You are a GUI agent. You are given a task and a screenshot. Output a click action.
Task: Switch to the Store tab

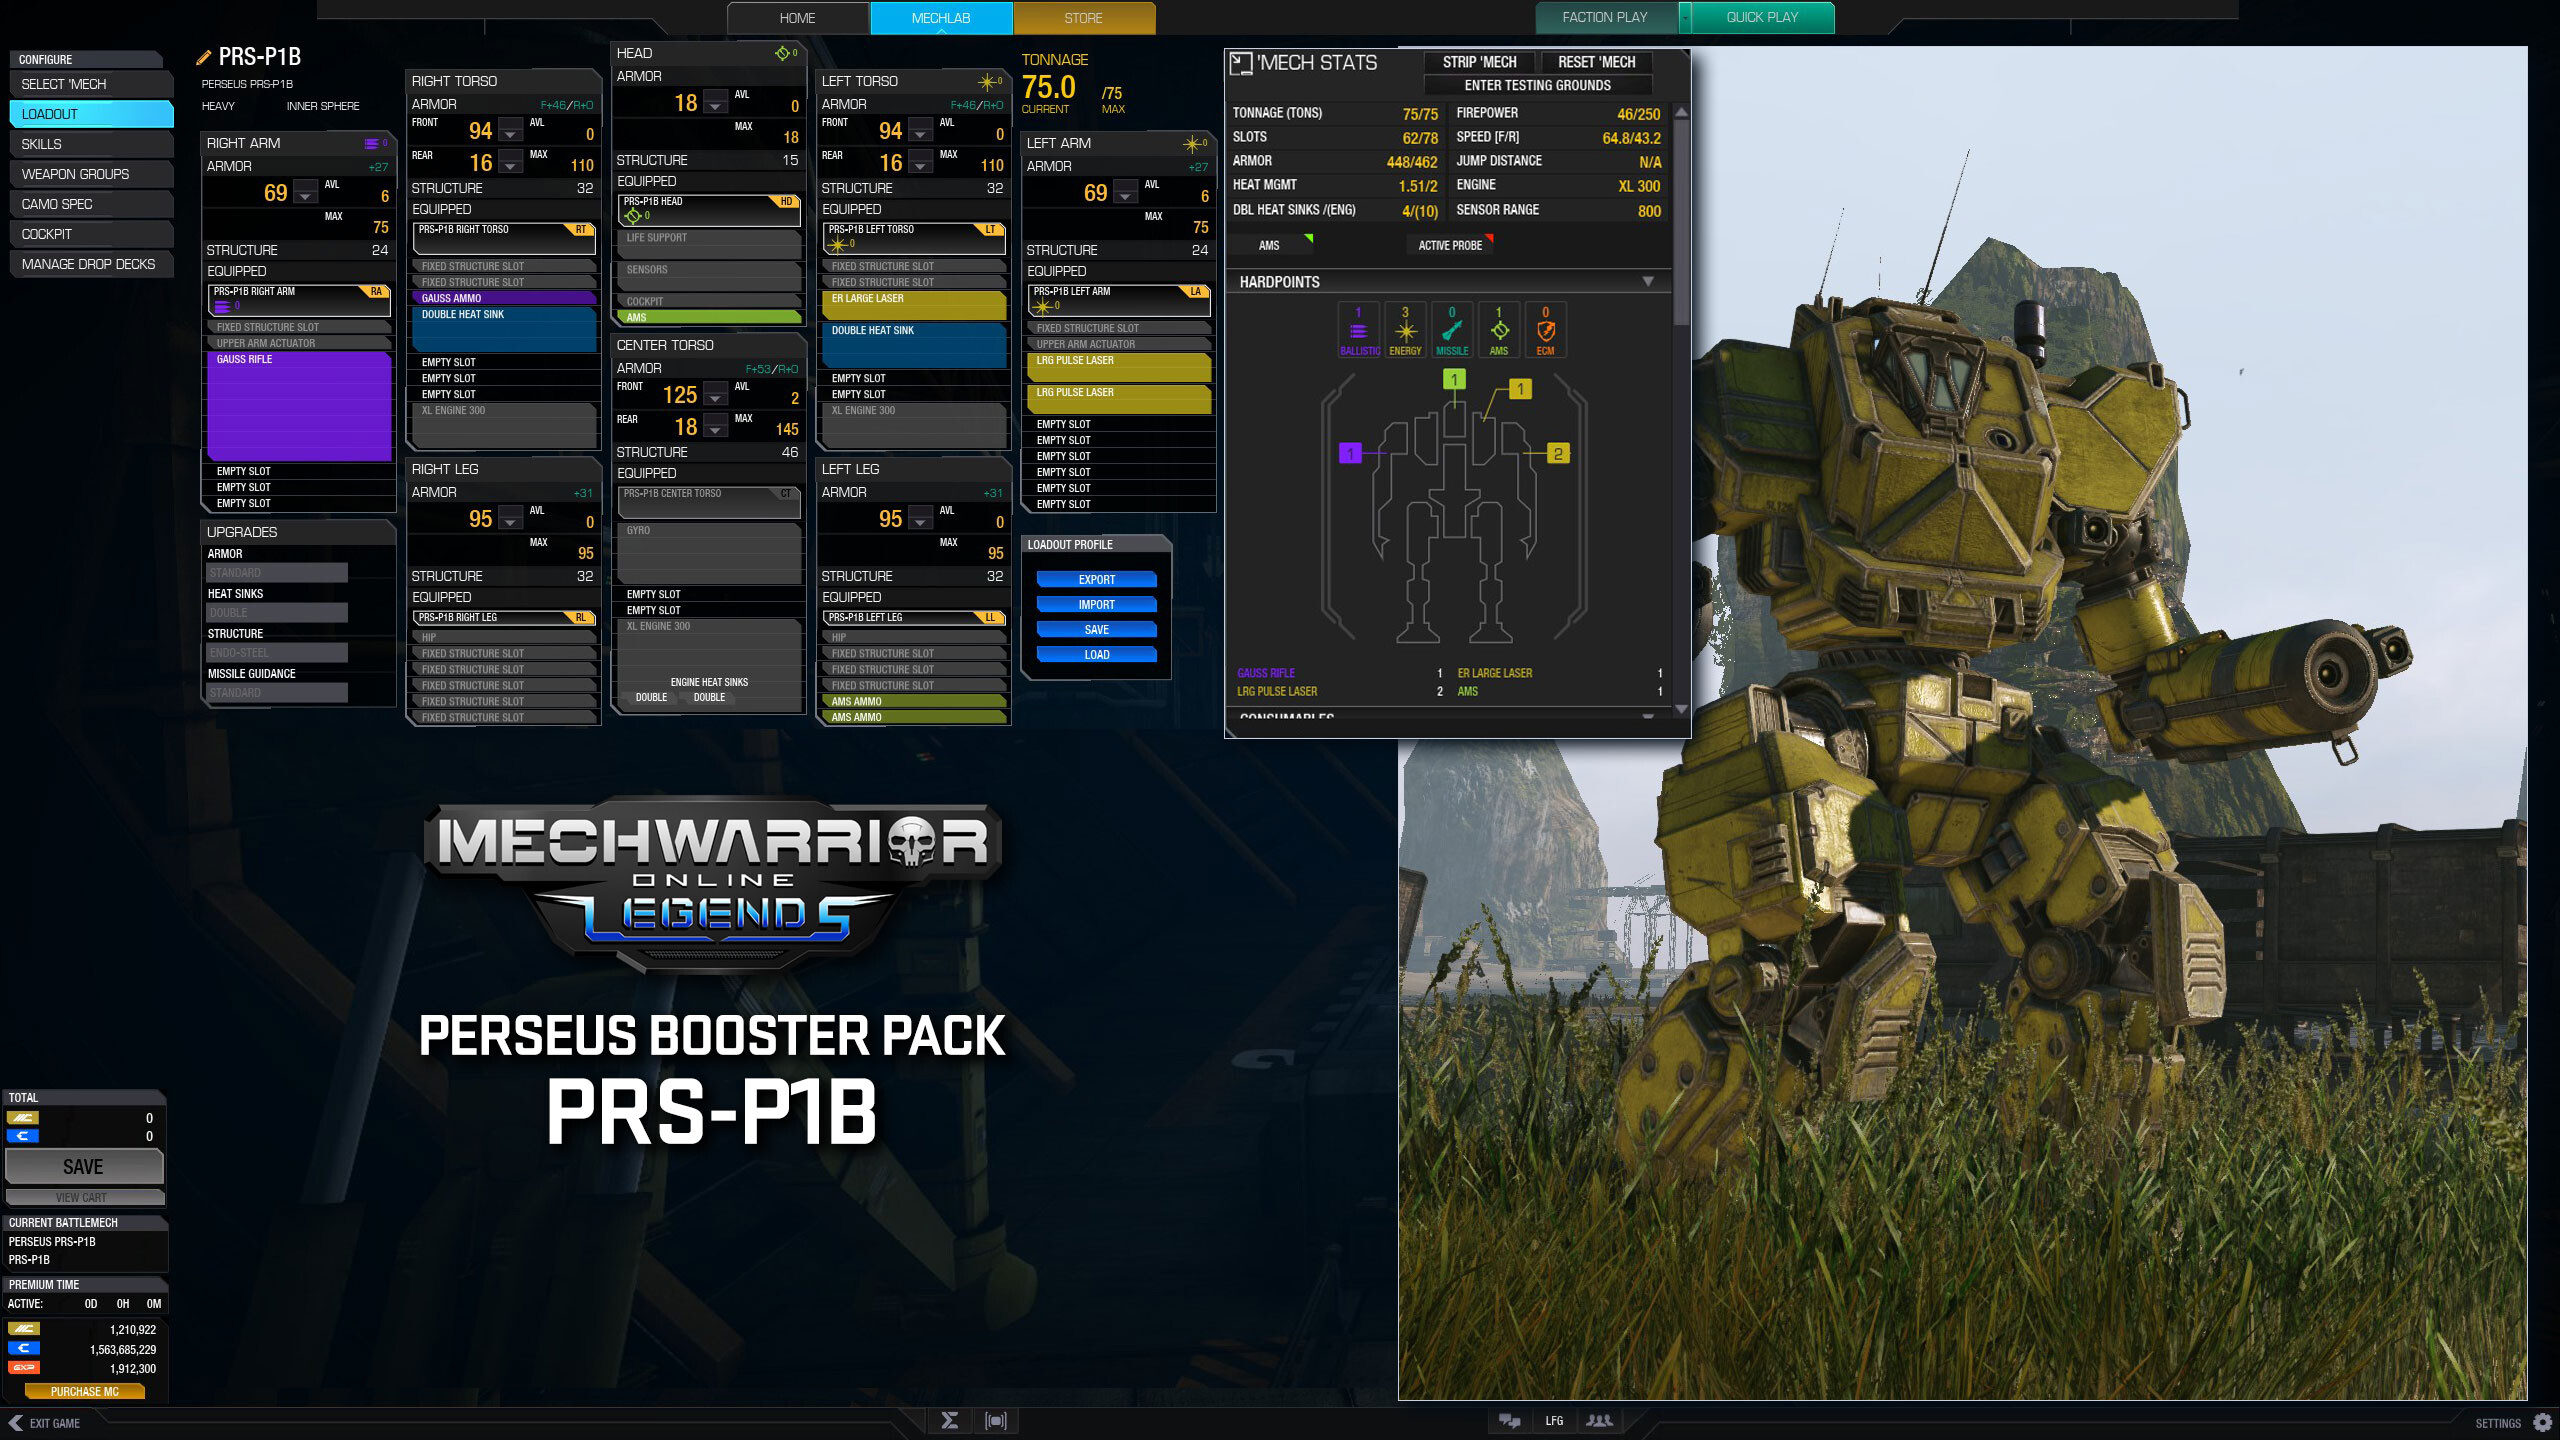click(x=1084, y=18)
